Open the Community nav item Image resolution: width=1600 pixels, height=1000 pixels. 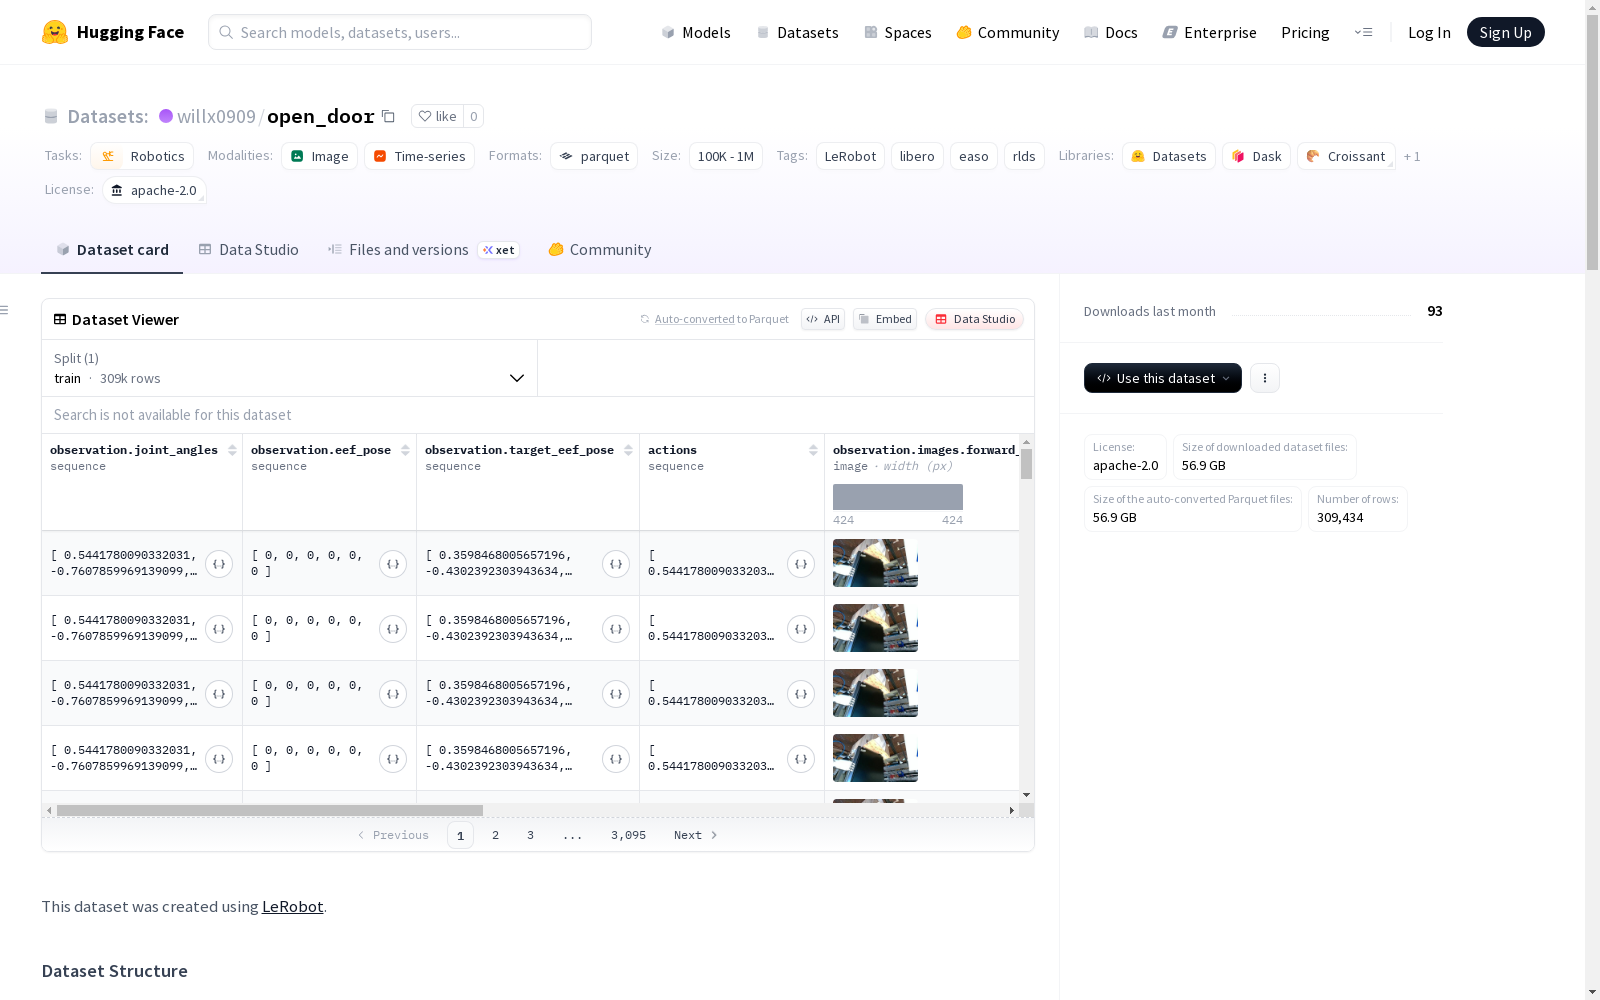coord(1008,32)
